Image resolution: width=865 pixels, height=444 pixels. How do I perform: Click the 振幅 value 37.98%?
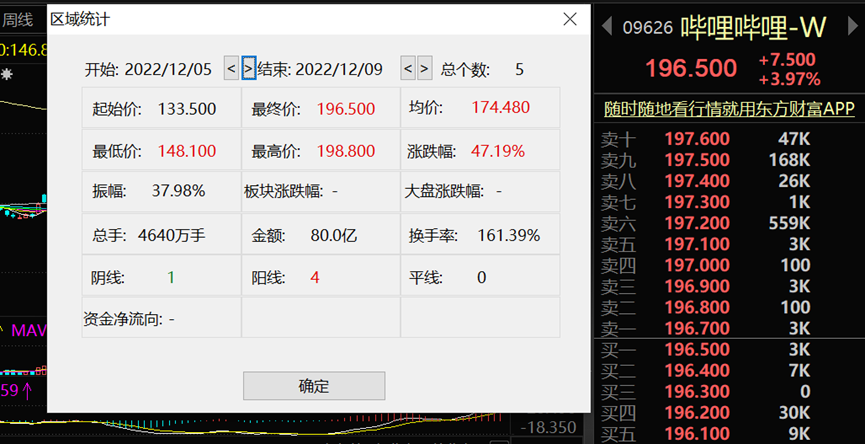(179, 191)
